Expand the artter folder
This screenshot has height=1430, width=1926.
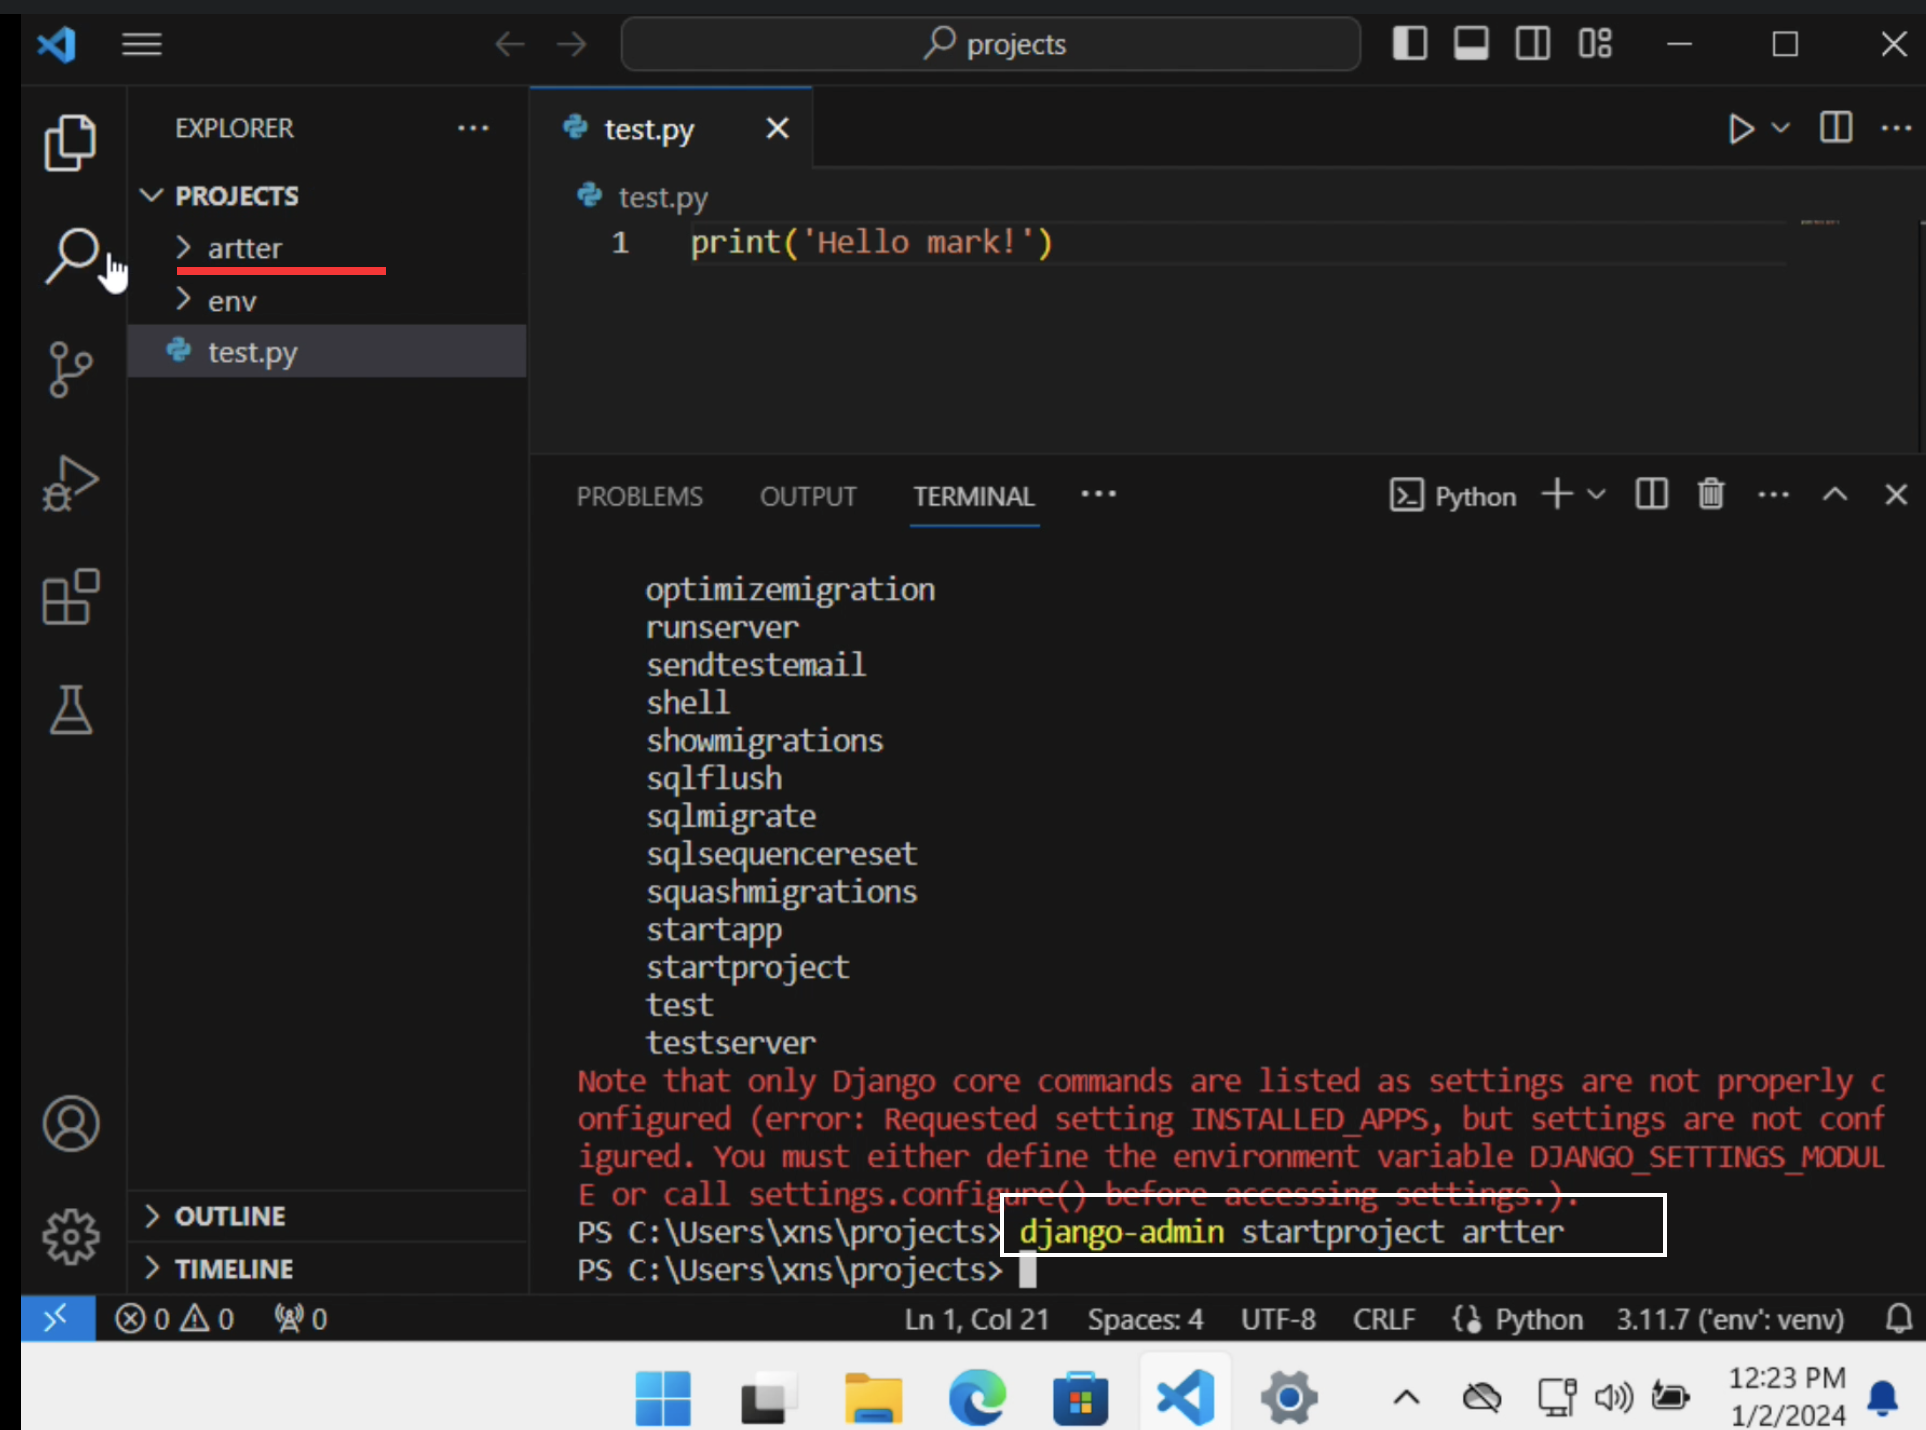pos(327,248)
